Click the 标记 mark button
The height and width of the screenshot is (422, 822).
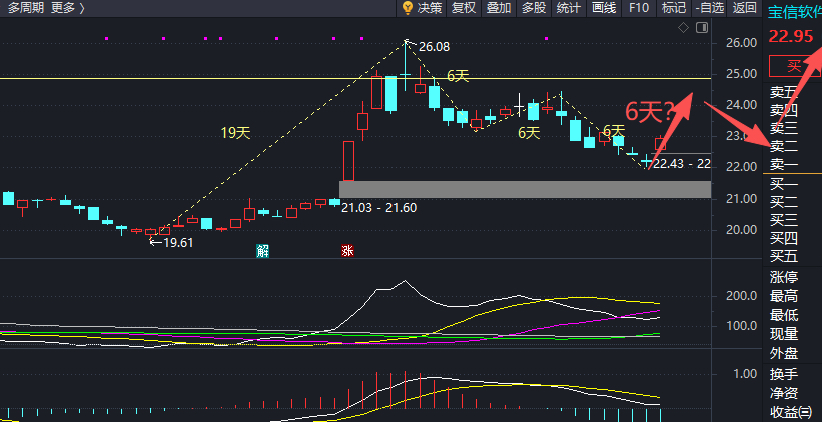pos(674,7)
